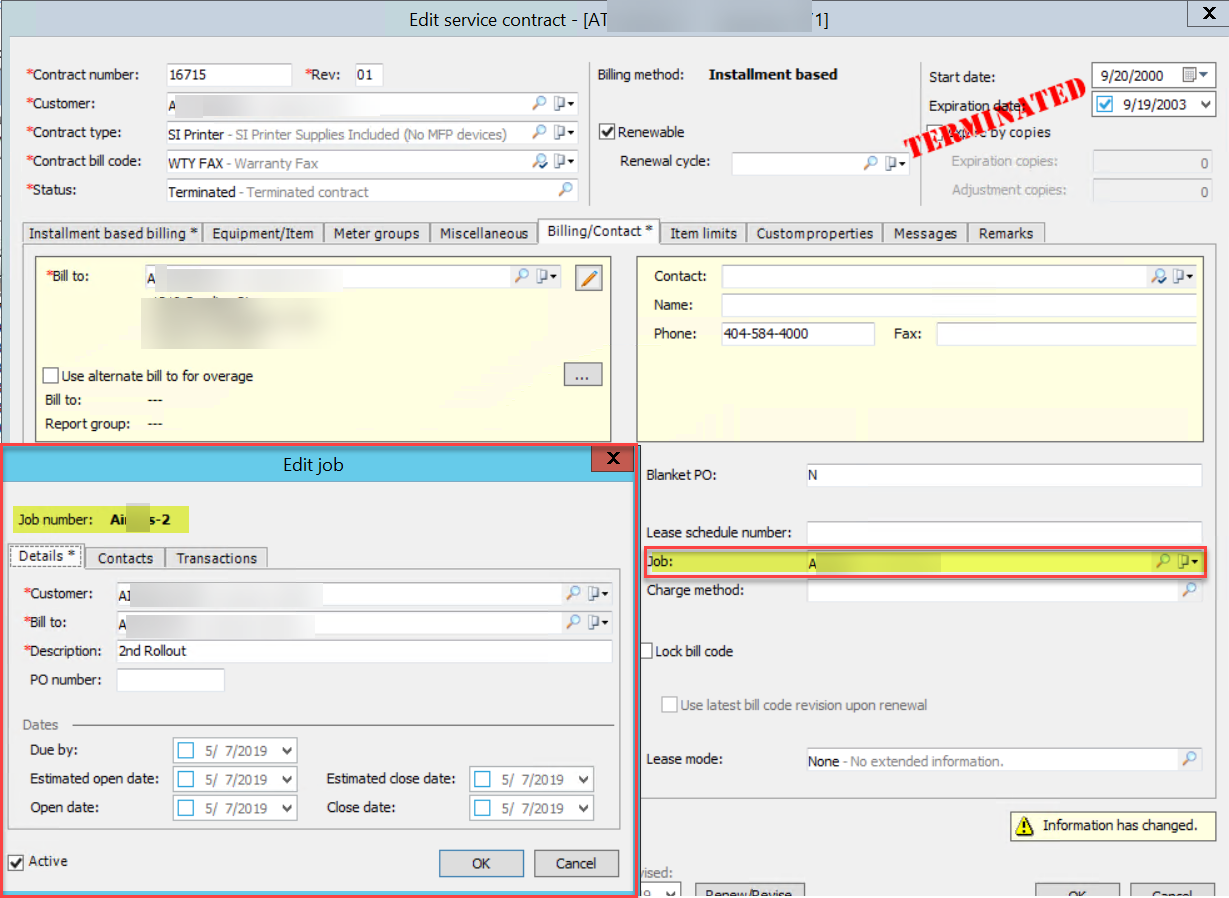Toggle Active checkbox in Edit job
1229x898 pixels.
tap(16, 862)
